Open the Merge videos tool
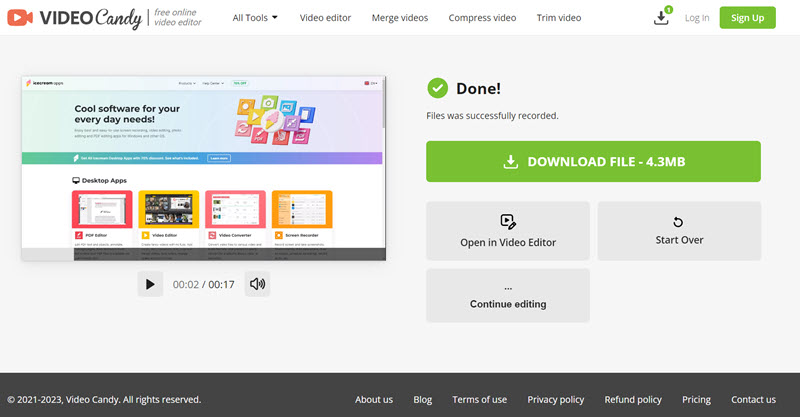This screenshot has height=417, width=800. pyautogui.click(x=399, y=18)
